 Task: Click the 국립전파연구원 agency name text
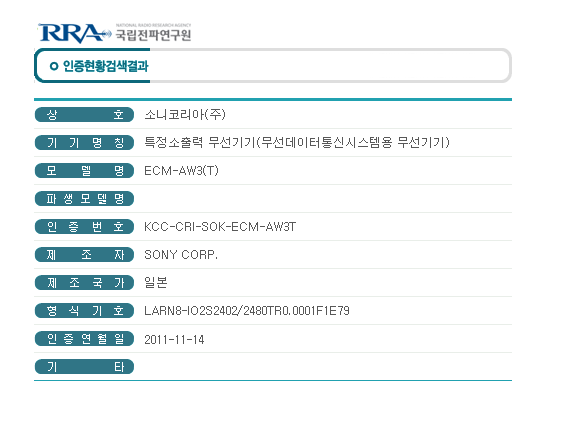[x=153, y=35]
